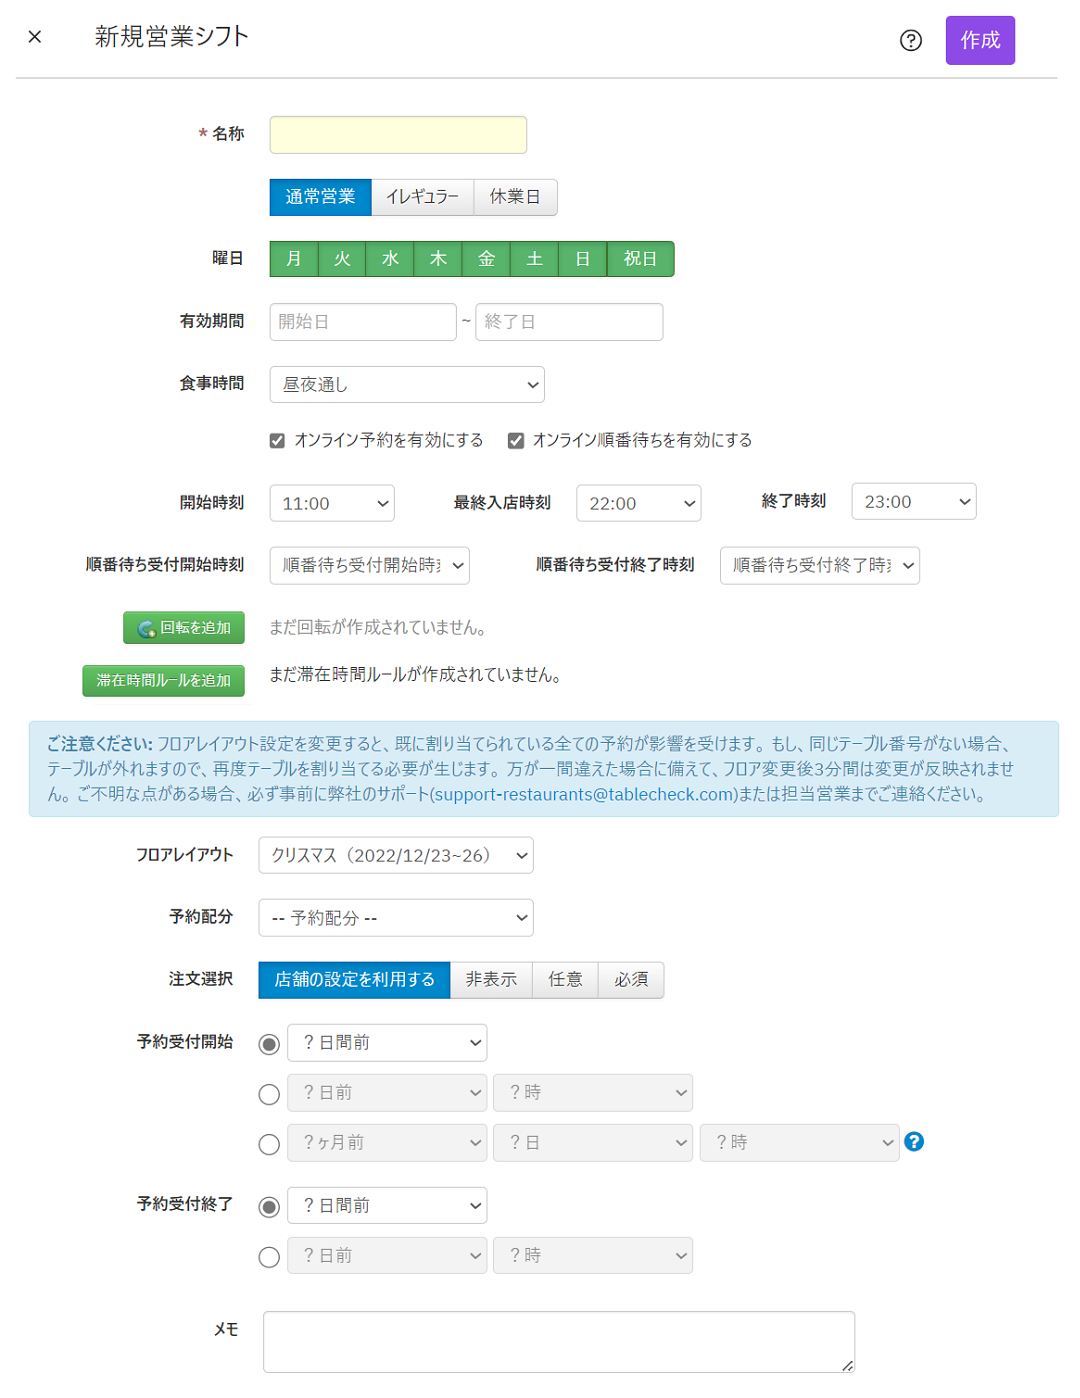Select ?ヶ月前 radio under 予約受付開始
The height and width of the screenshot is (1398, 1080).
(x=269, y=1144)
